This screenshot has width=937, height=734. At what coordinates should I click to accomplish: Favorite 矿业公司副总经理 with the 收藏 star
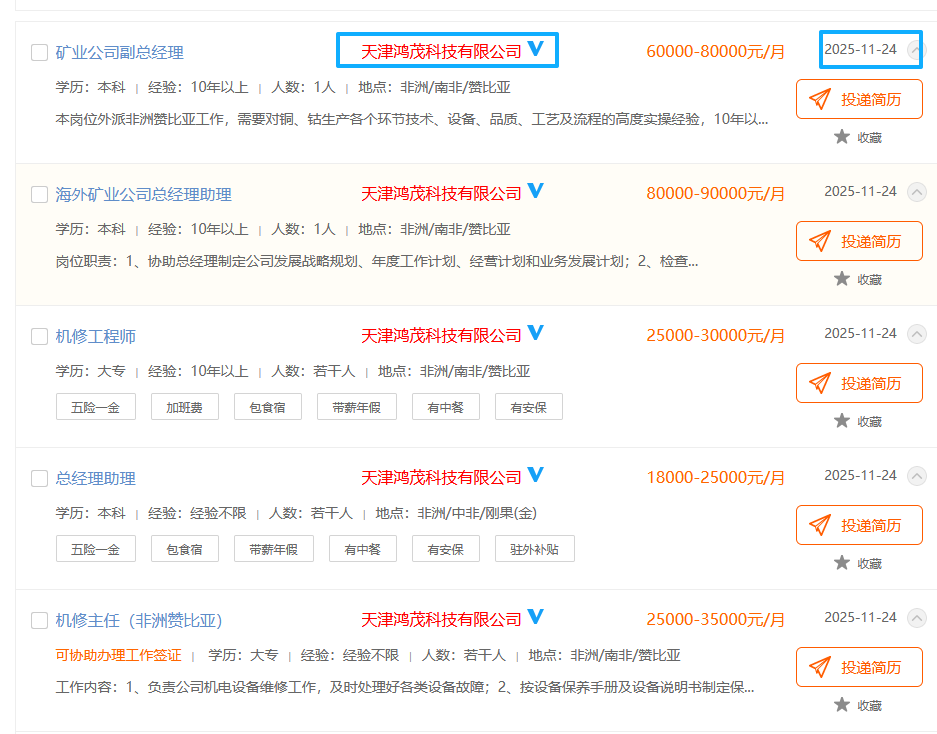[x=858, y=137]
